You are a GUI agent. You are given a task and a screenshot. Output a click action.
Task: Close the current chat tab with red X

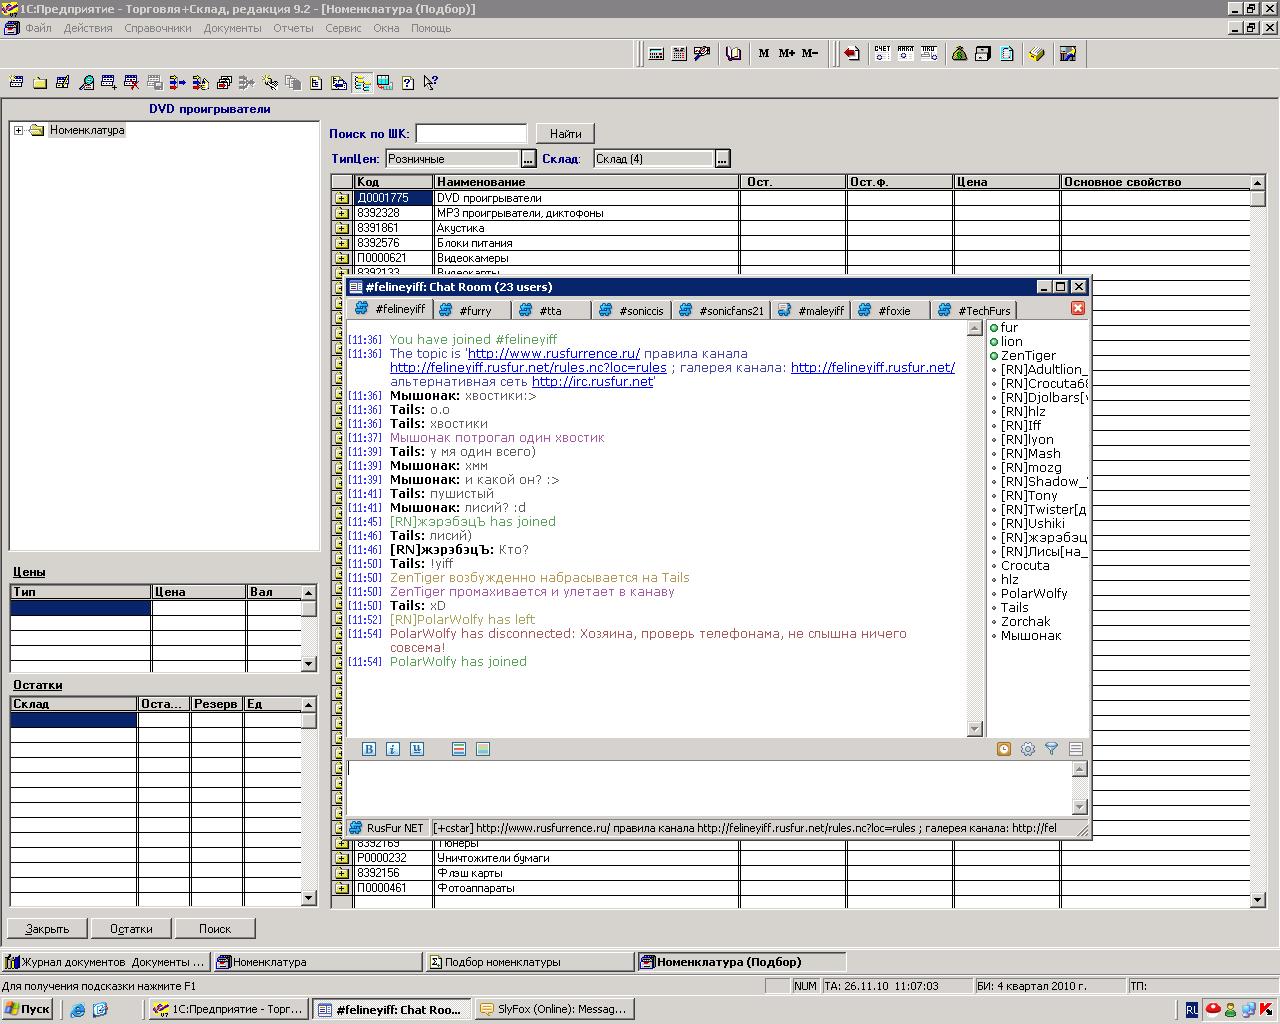1078,308
